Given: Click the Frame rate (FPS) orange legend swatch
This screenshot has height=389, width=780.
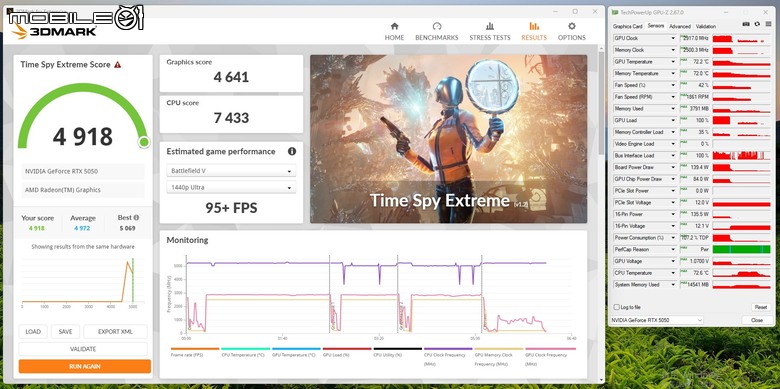Looking at the screenshot, I should click(x=195, y=349).
